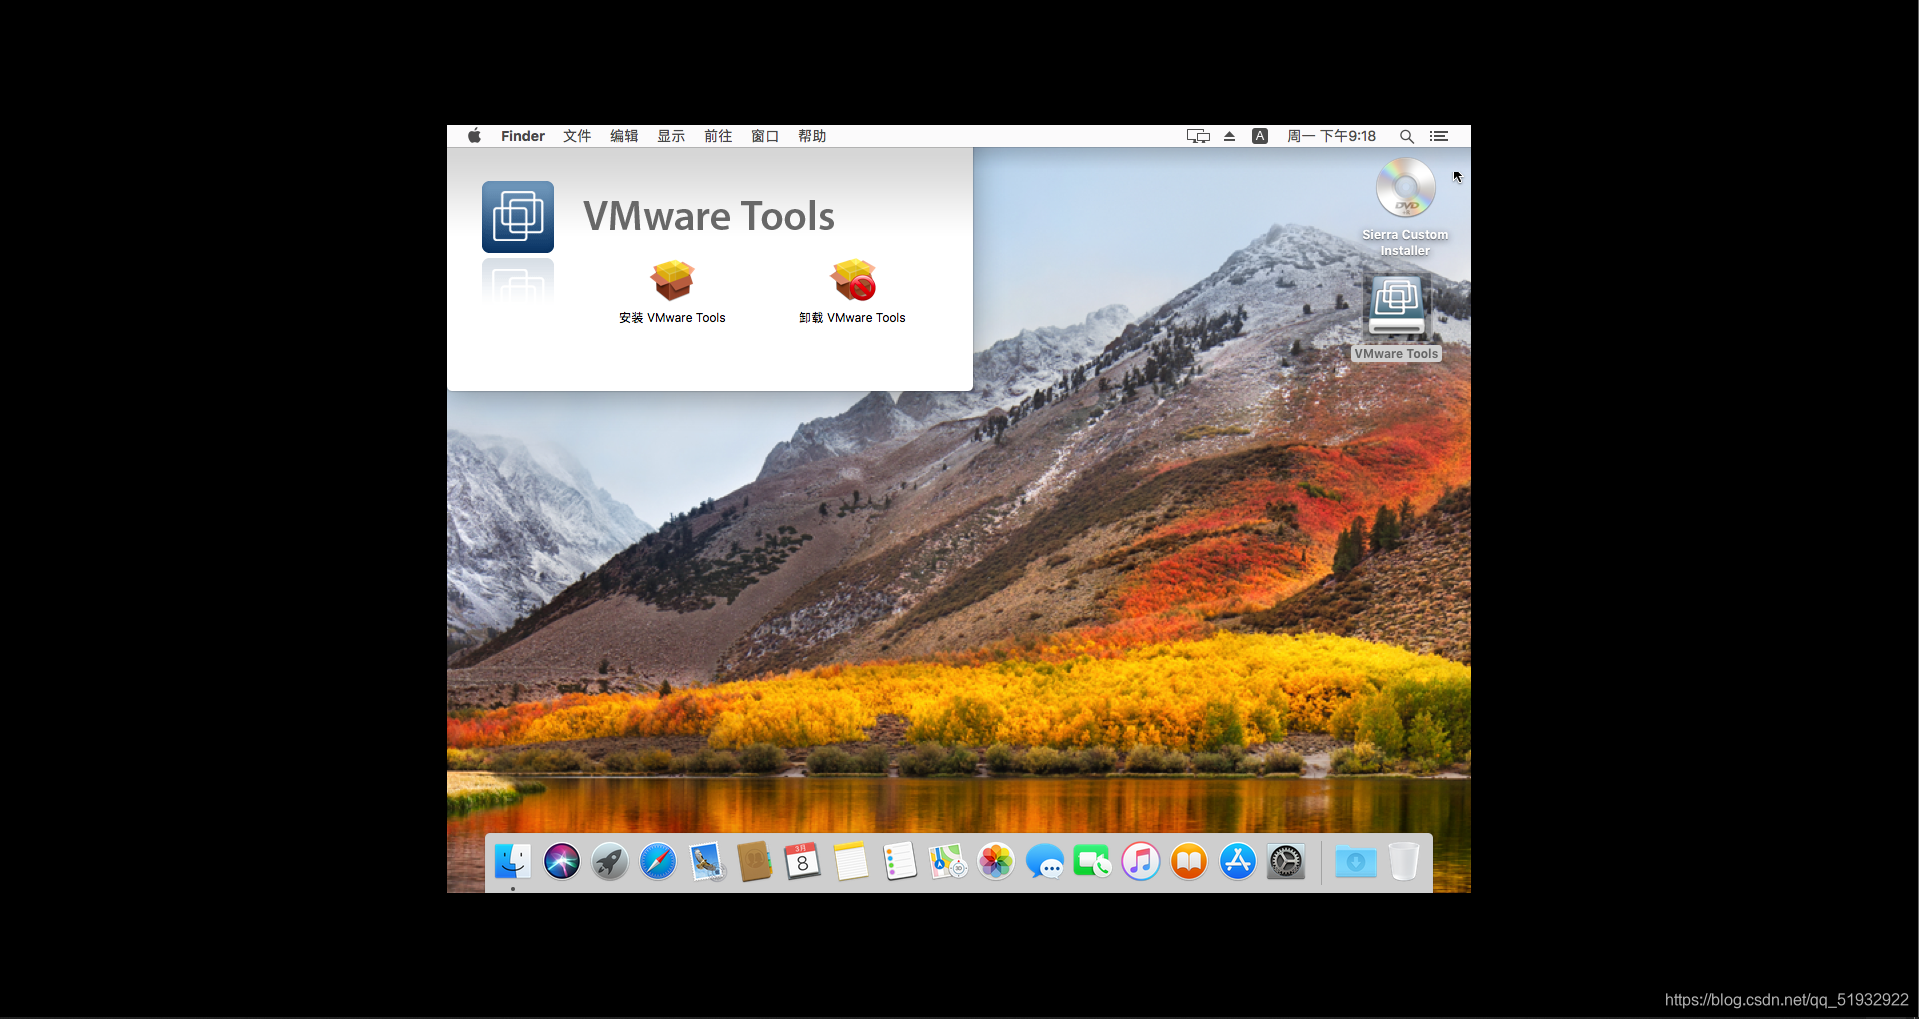Click the 卸载 VMware Tools label
Viewport: 1919px width, 1019px height.
(x=852, y=318)
